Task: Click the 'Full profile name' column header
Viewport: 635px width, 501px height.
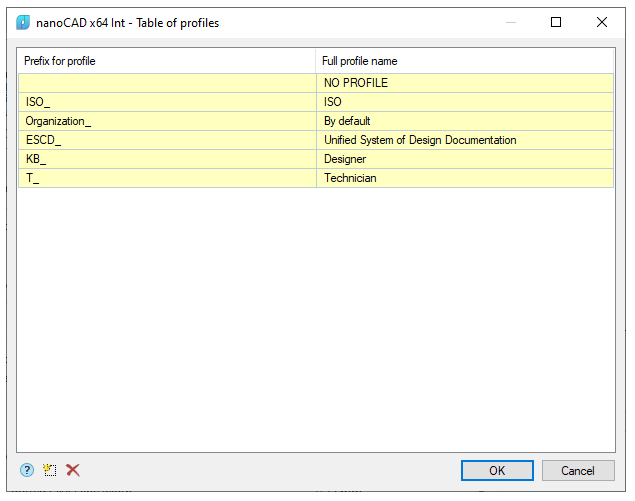Action: (x=464, y=61)
